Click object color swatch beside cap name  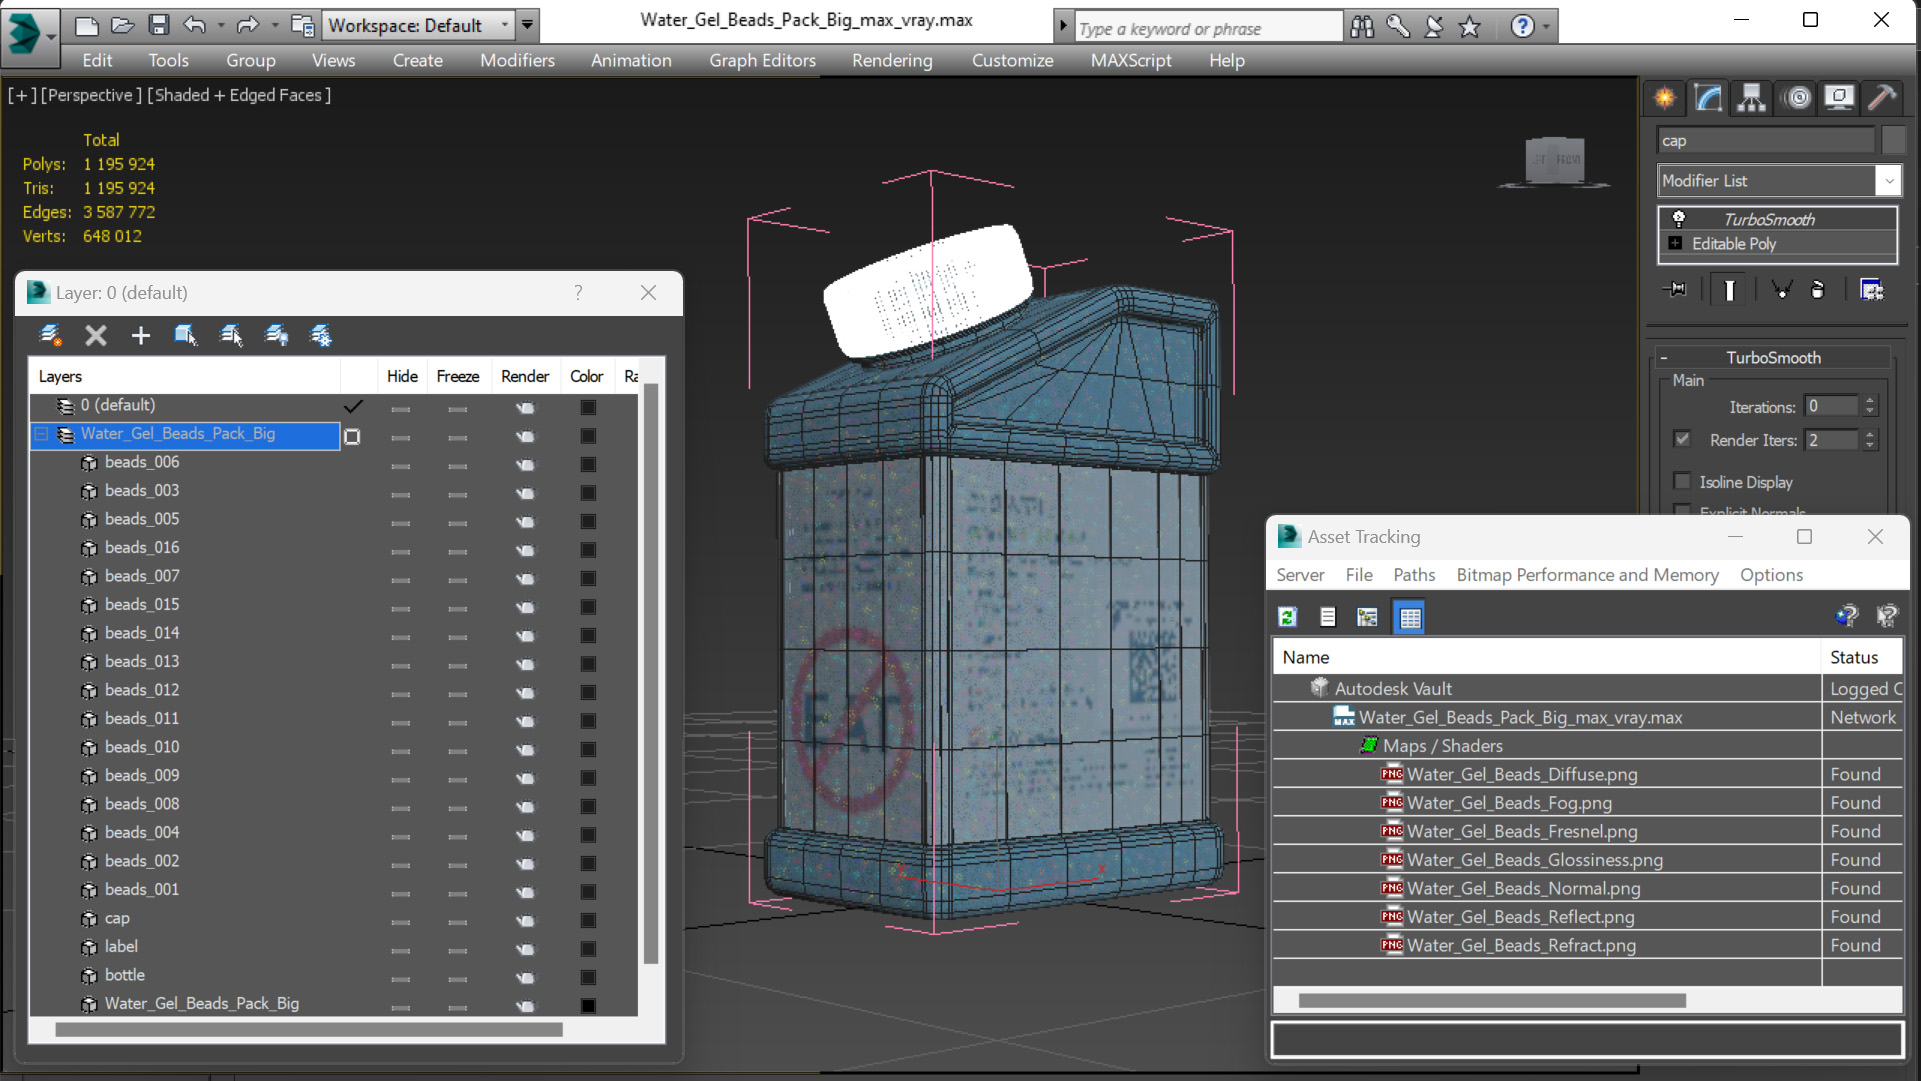click(x=1892, y=141)
